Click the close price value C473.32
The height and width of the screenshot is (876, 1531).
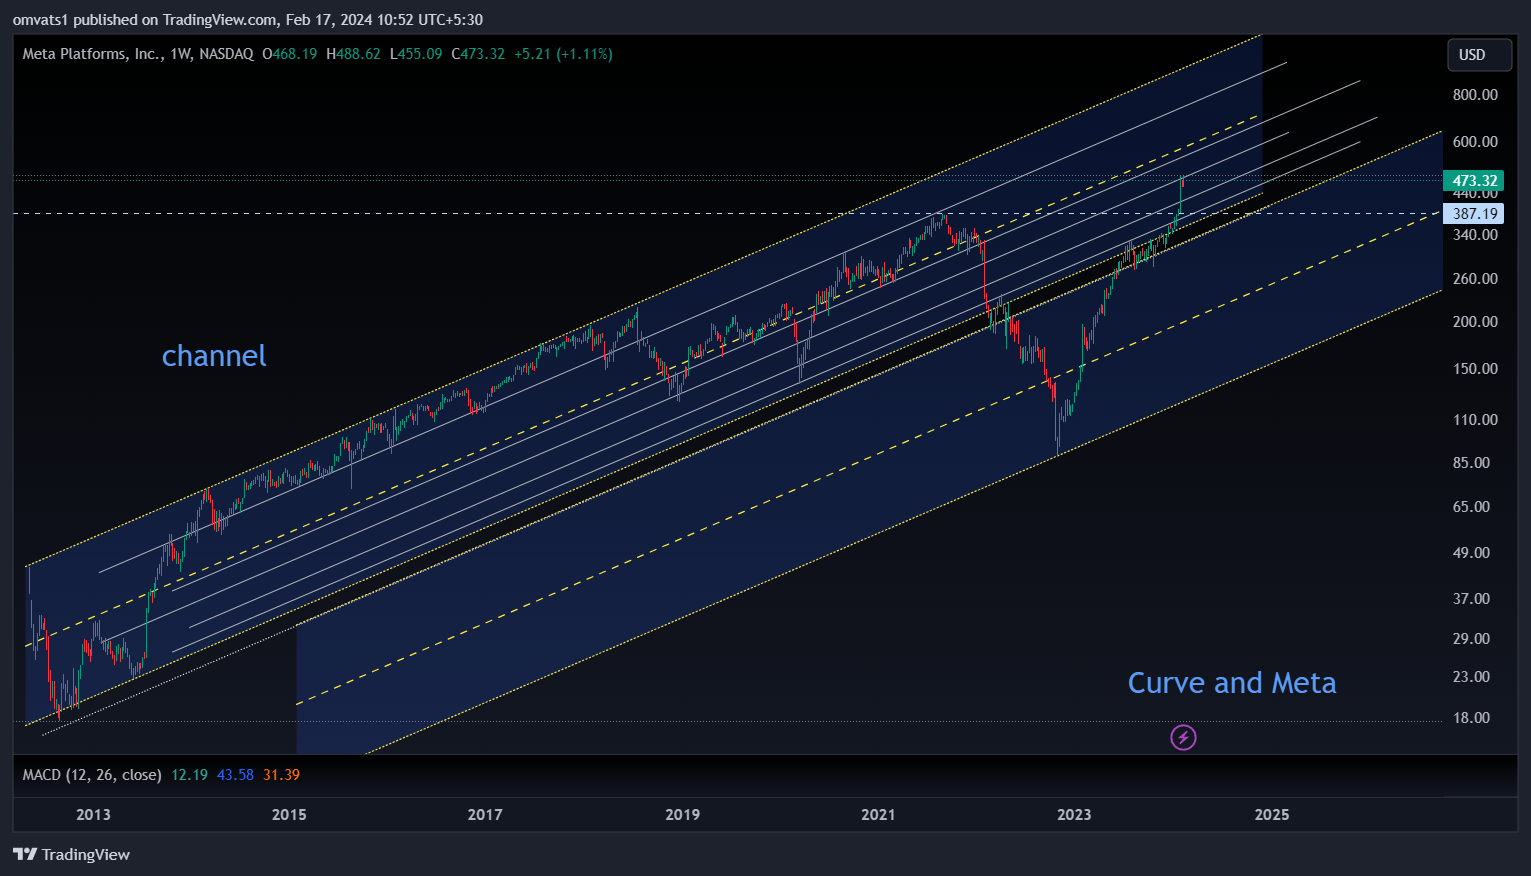pyautogui.click(x=479, y=54)
